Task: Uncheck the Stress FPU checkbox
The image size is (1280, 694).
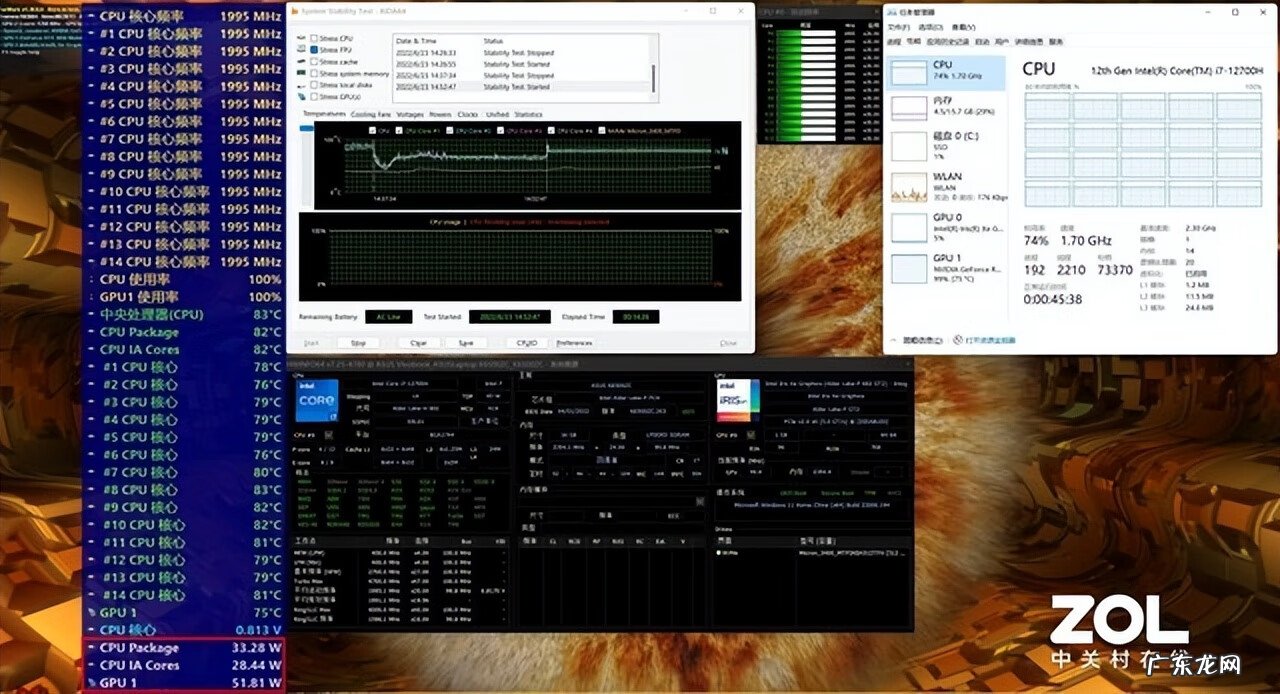Action: [x=314, y=49]
